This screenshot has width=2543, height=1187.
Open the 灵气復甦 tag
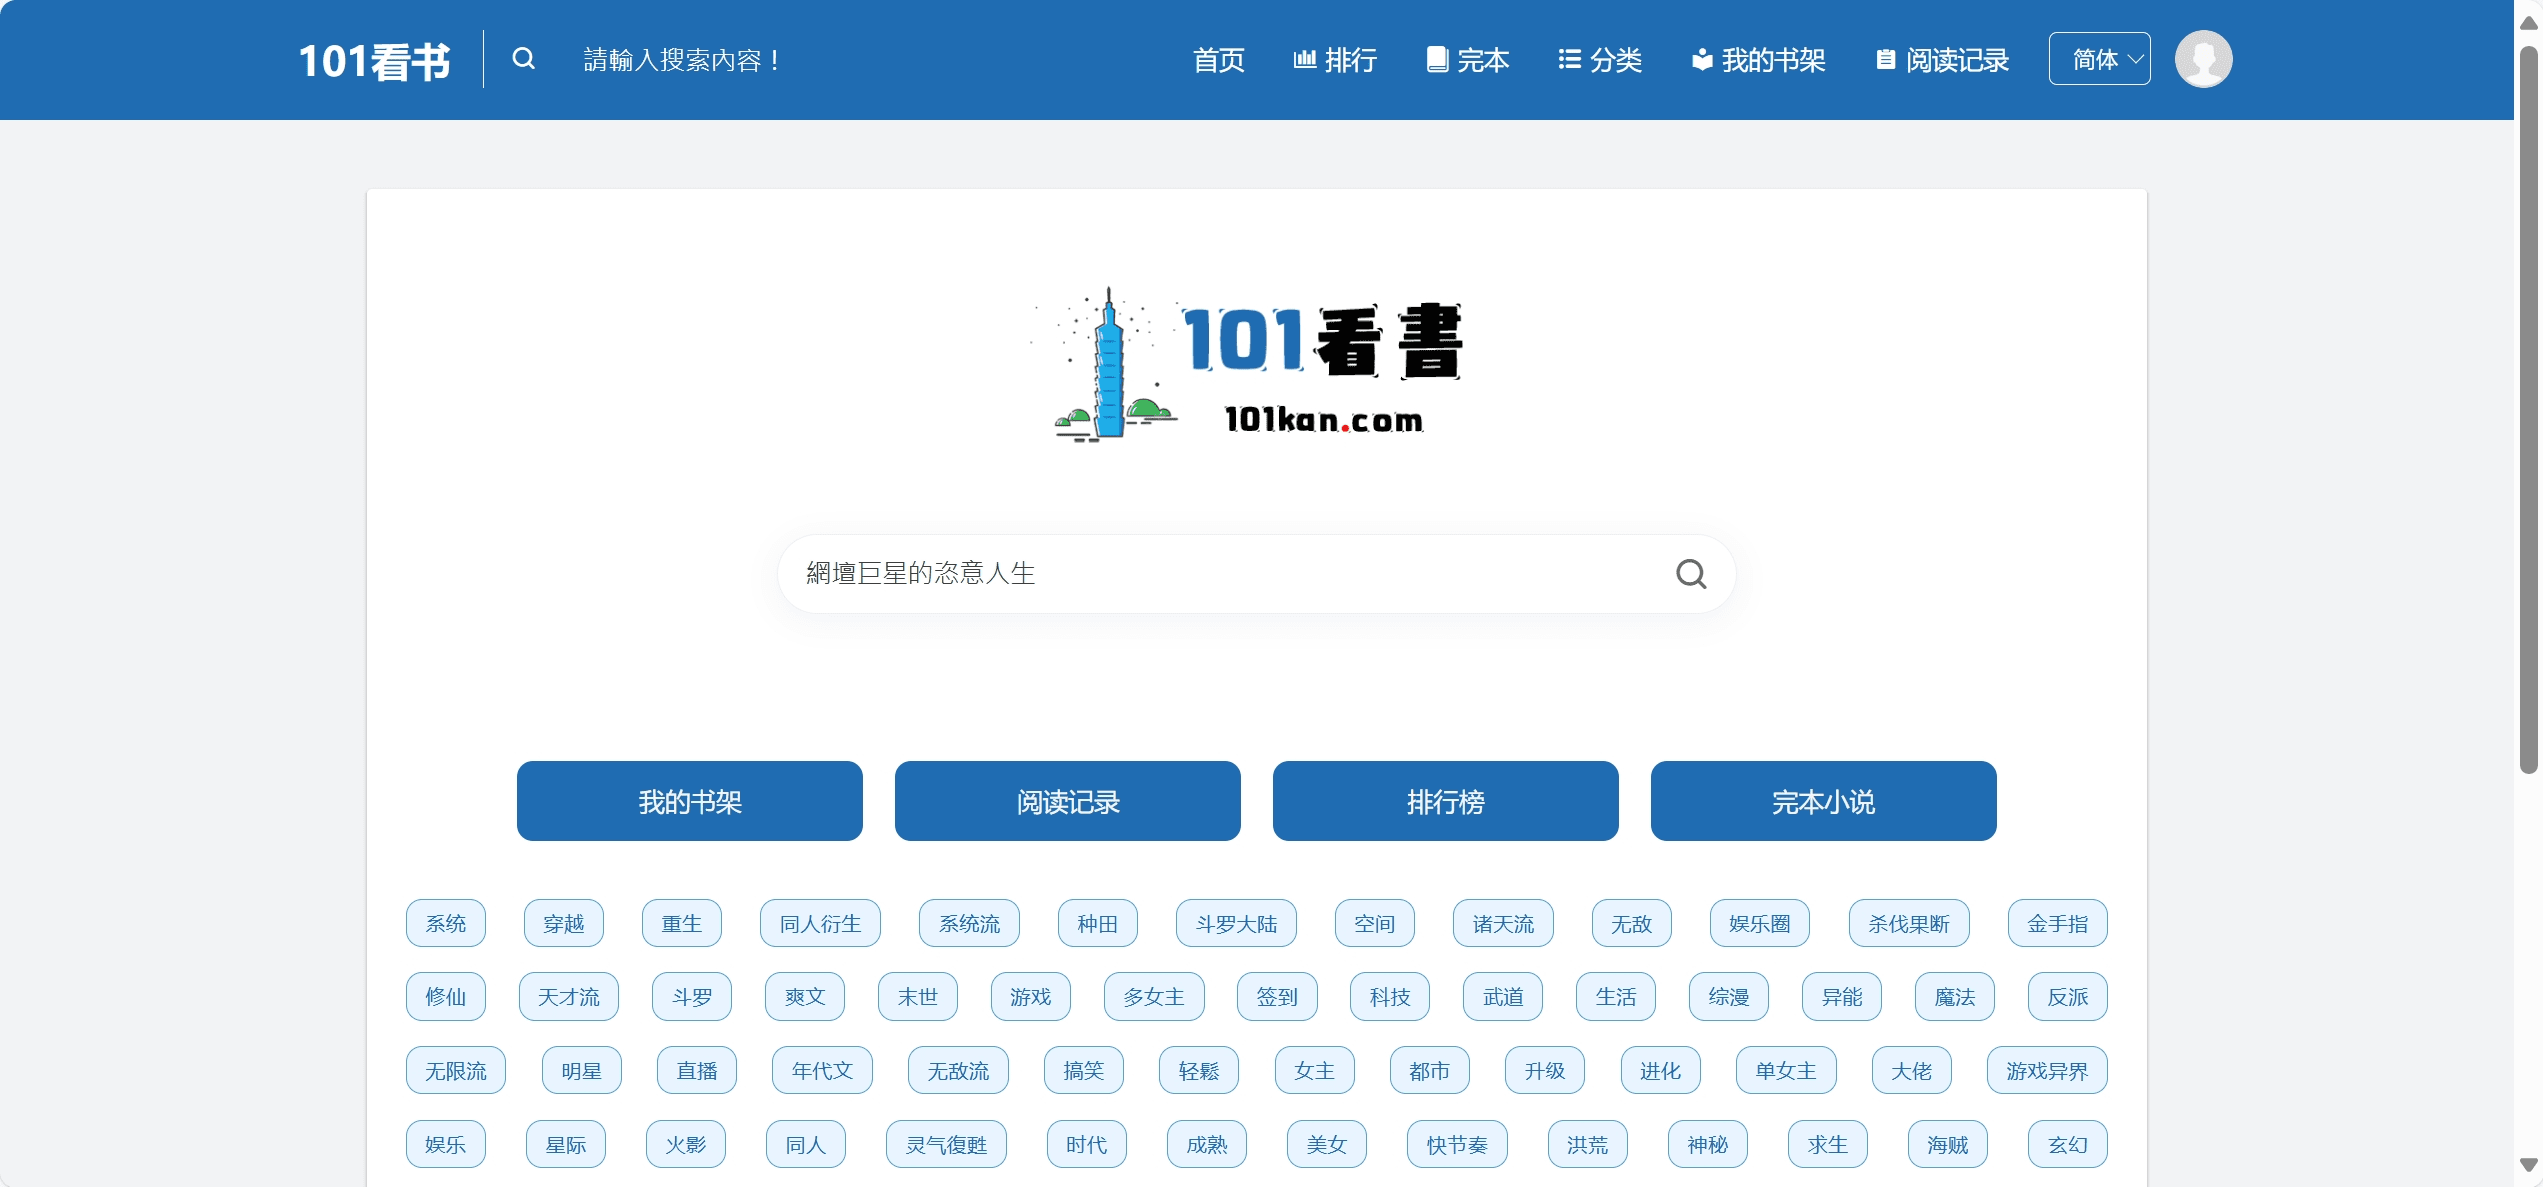tap(946, 1144)
